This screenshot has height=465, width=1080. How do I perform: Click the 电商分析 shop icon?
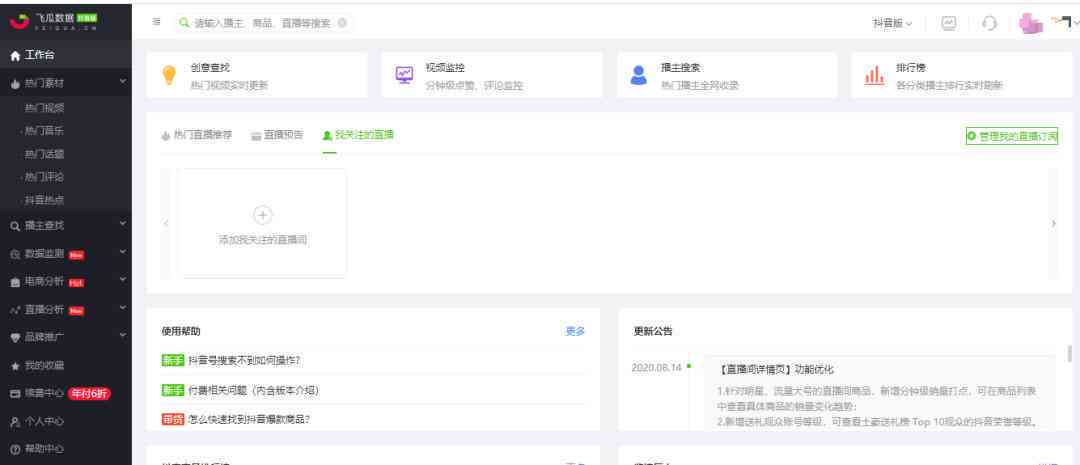15,282
